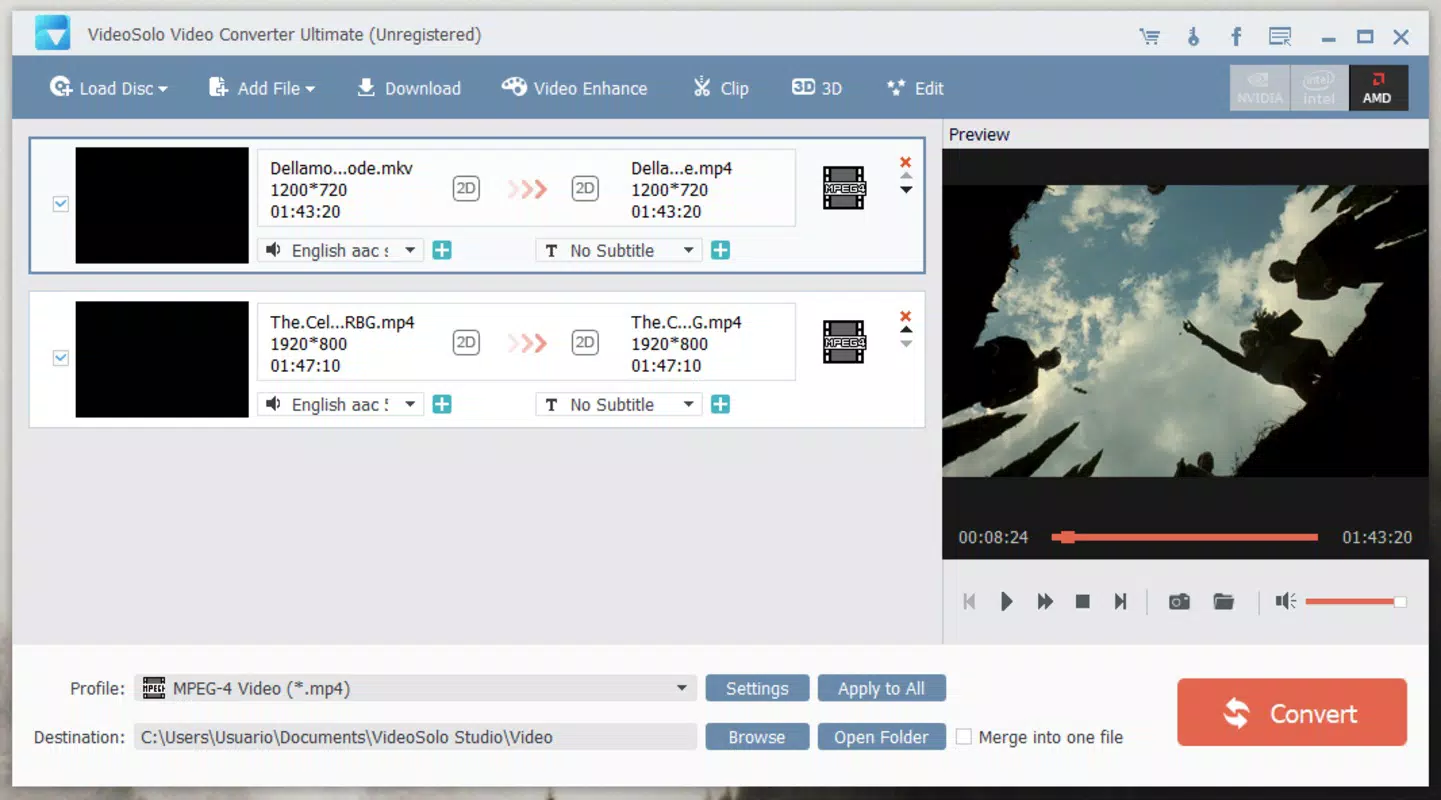Skip to next item in preview

[1121, 601]
